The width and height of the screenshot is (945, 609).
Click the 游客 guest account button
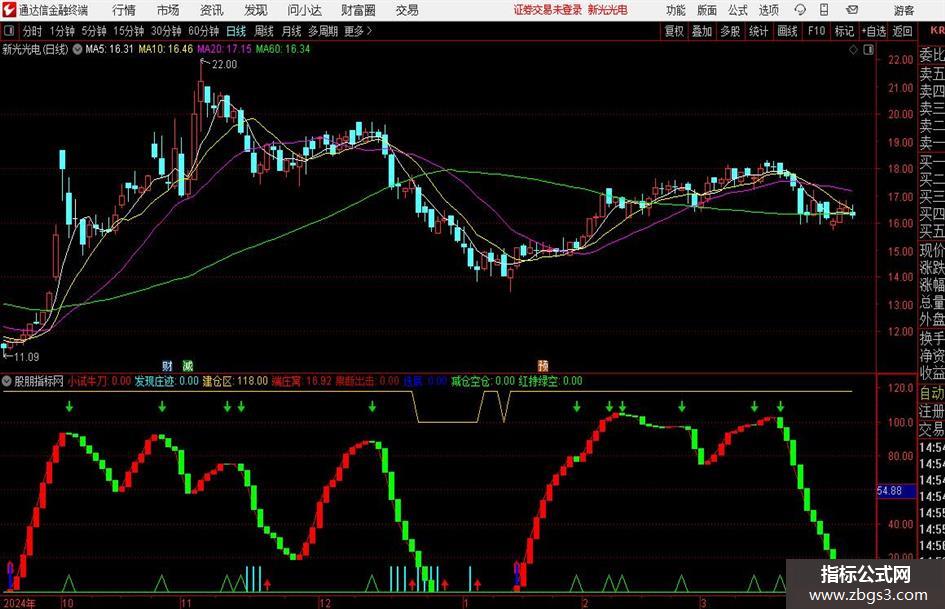(x=904, y=10)
